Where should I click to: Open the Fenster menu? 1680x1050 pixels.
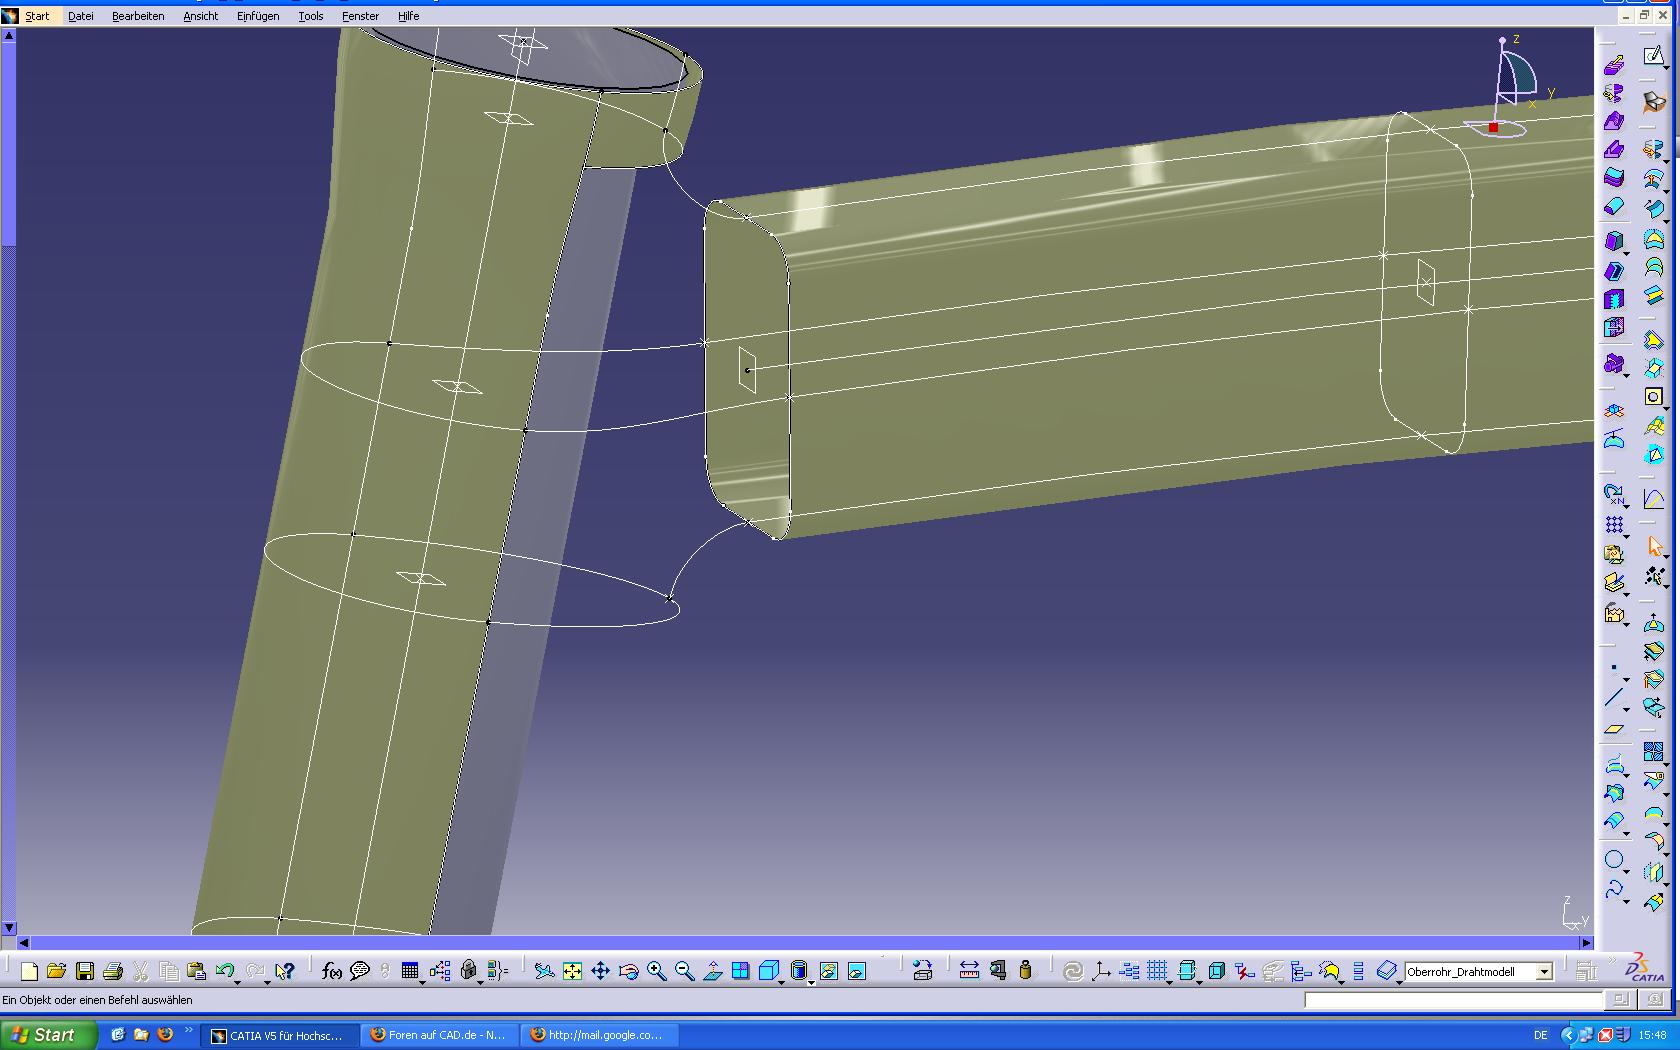[x=360, y=16]
